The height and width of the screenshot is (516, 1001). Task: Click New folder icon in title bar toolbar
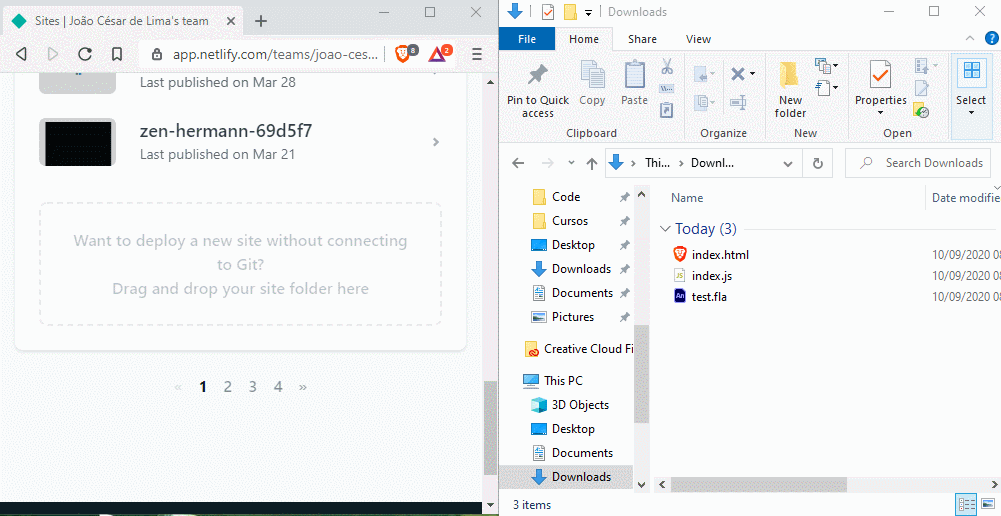(570, 11)
